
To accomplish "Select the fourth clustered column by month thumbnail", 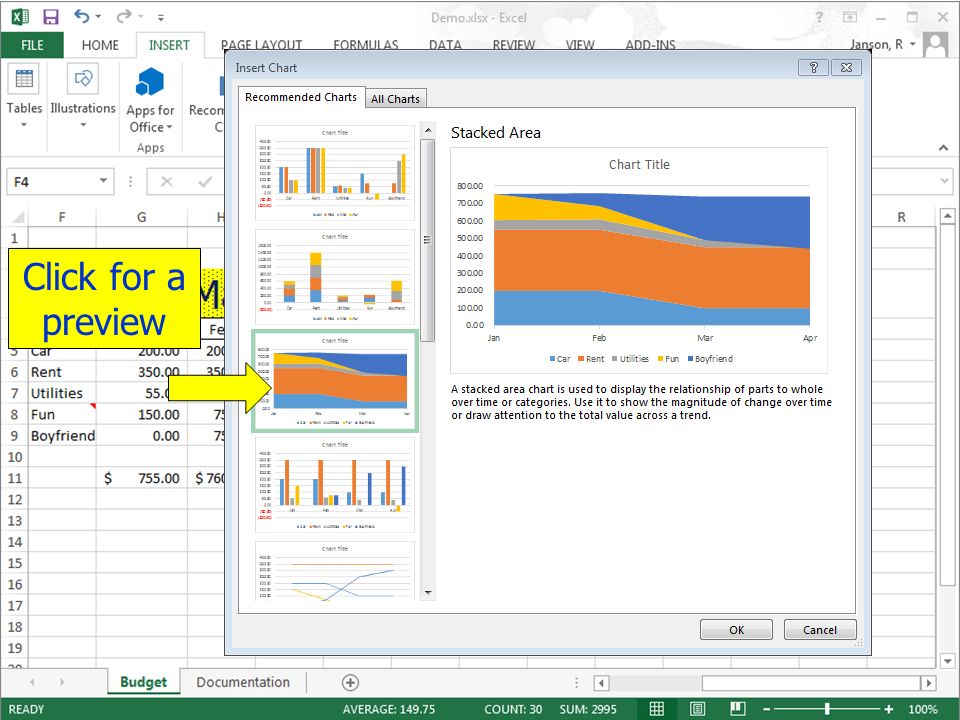I will 335,485.
